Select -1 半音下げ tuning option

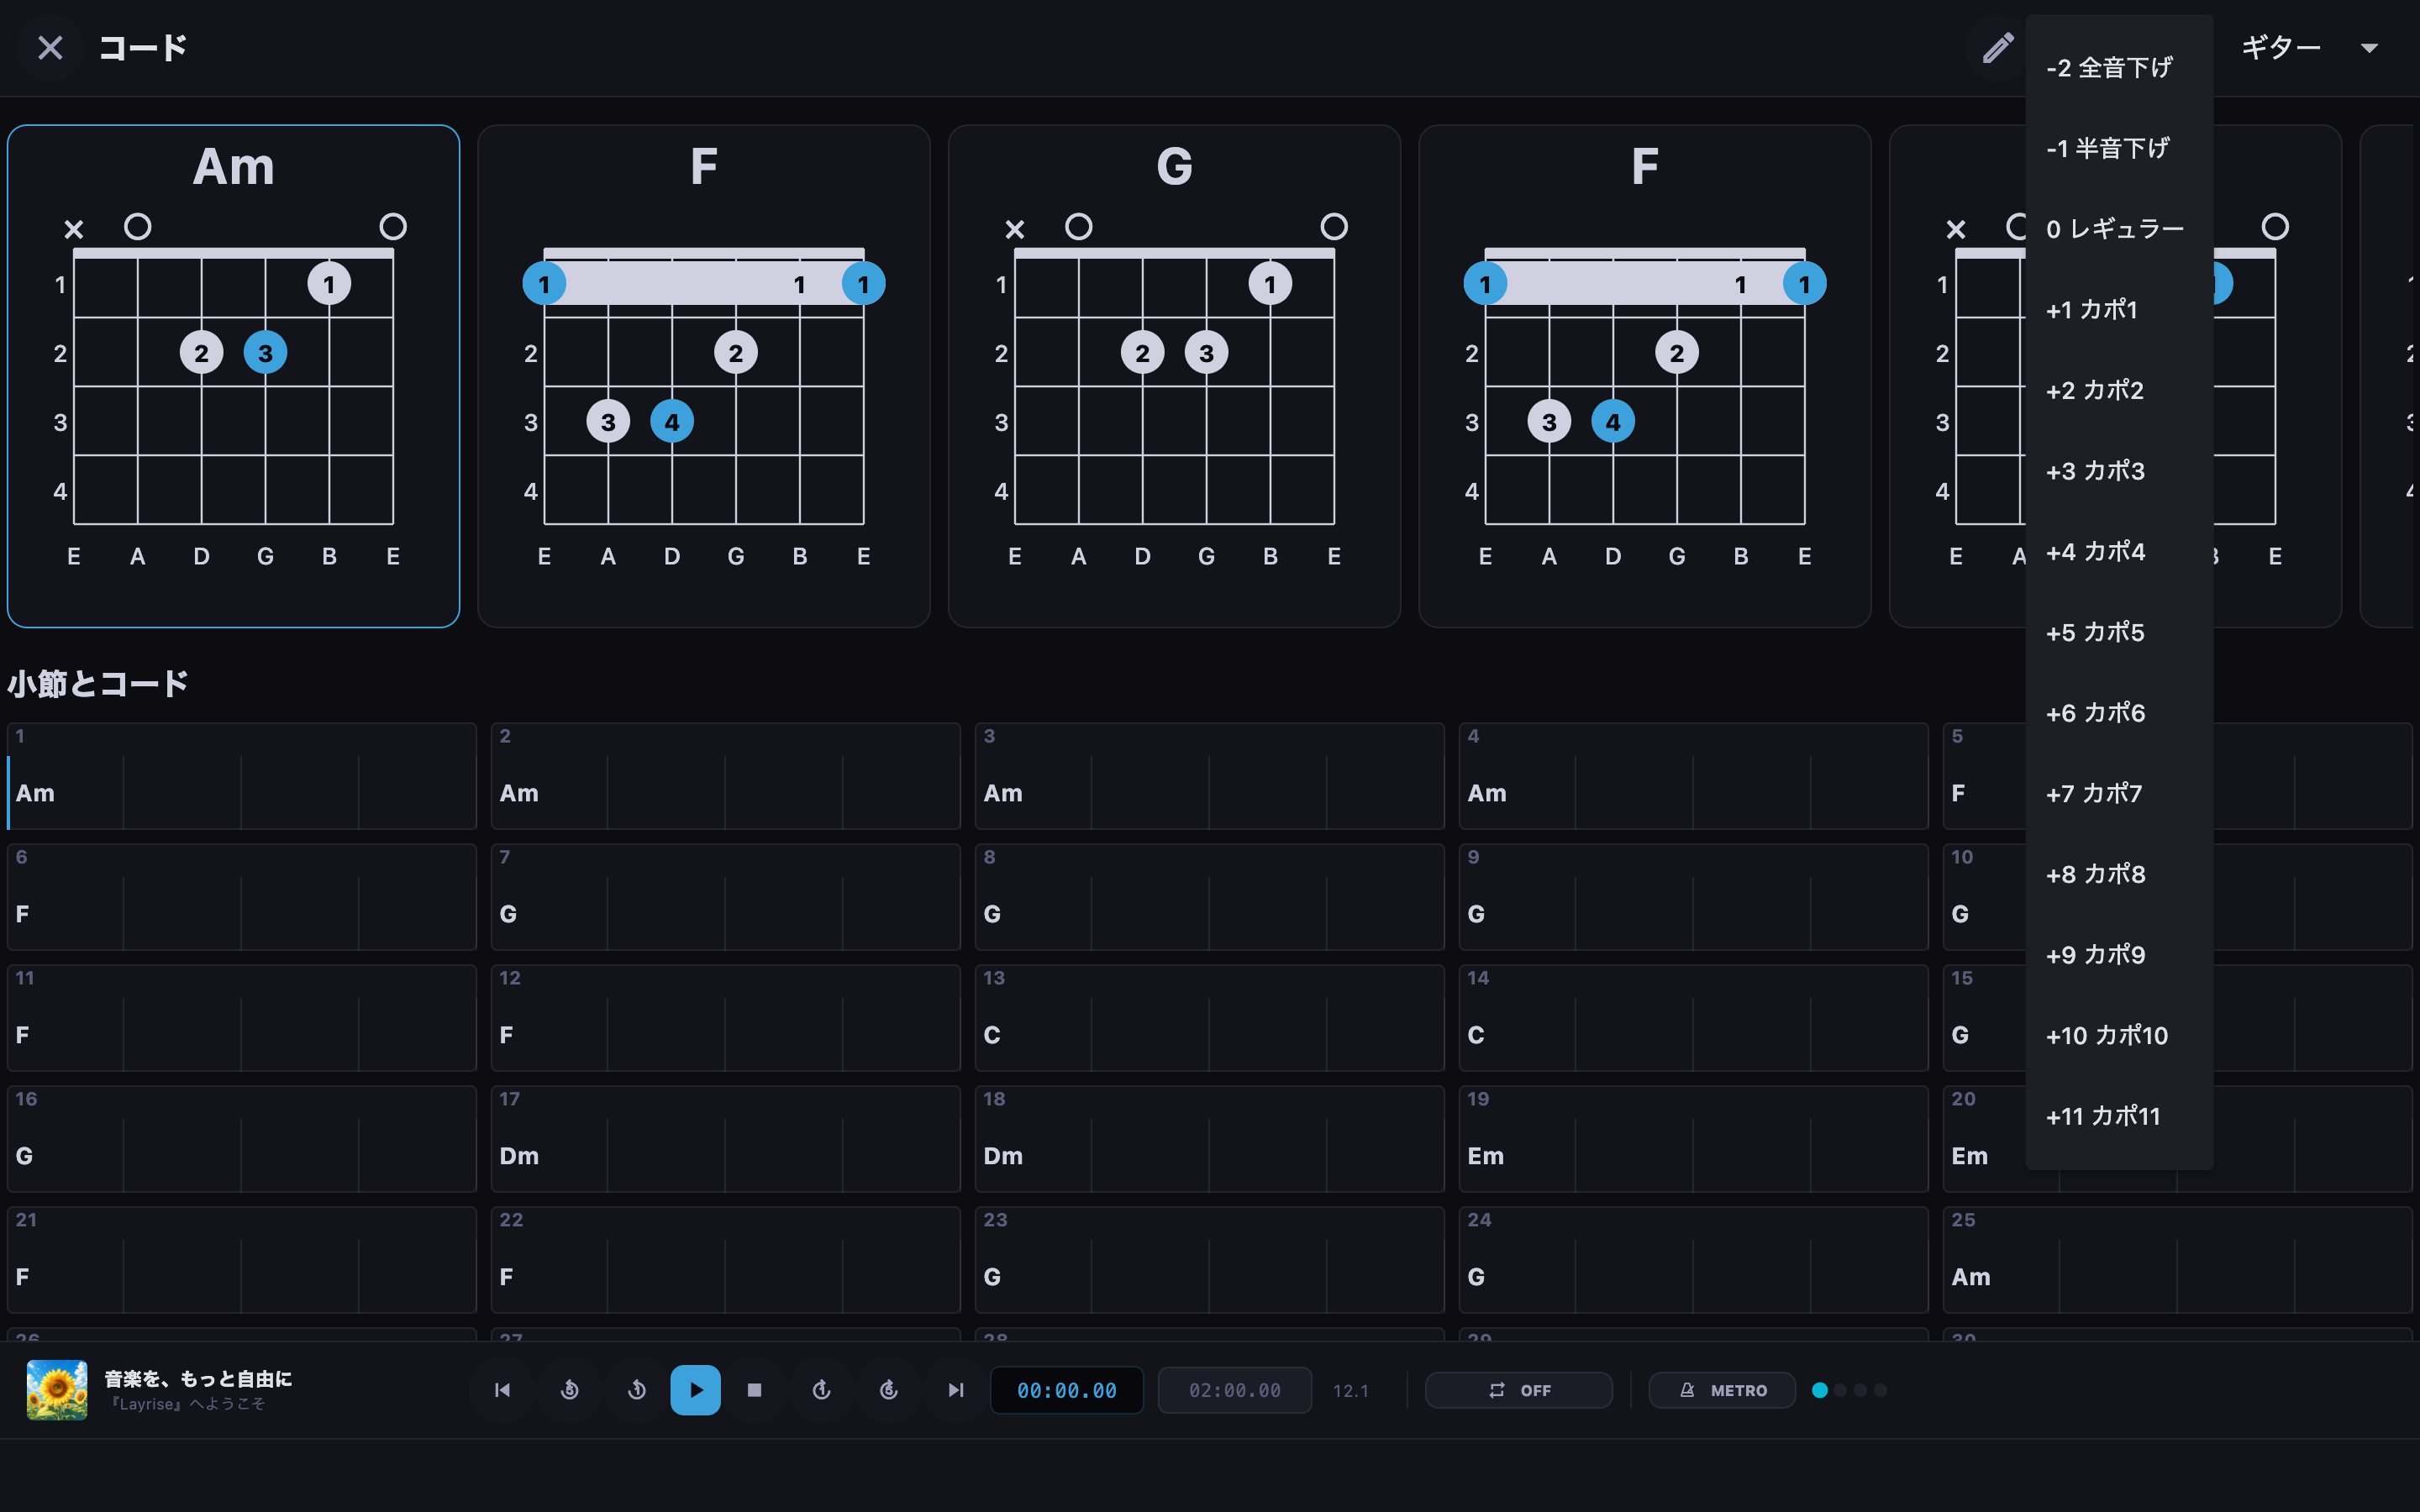point(2119,149)
